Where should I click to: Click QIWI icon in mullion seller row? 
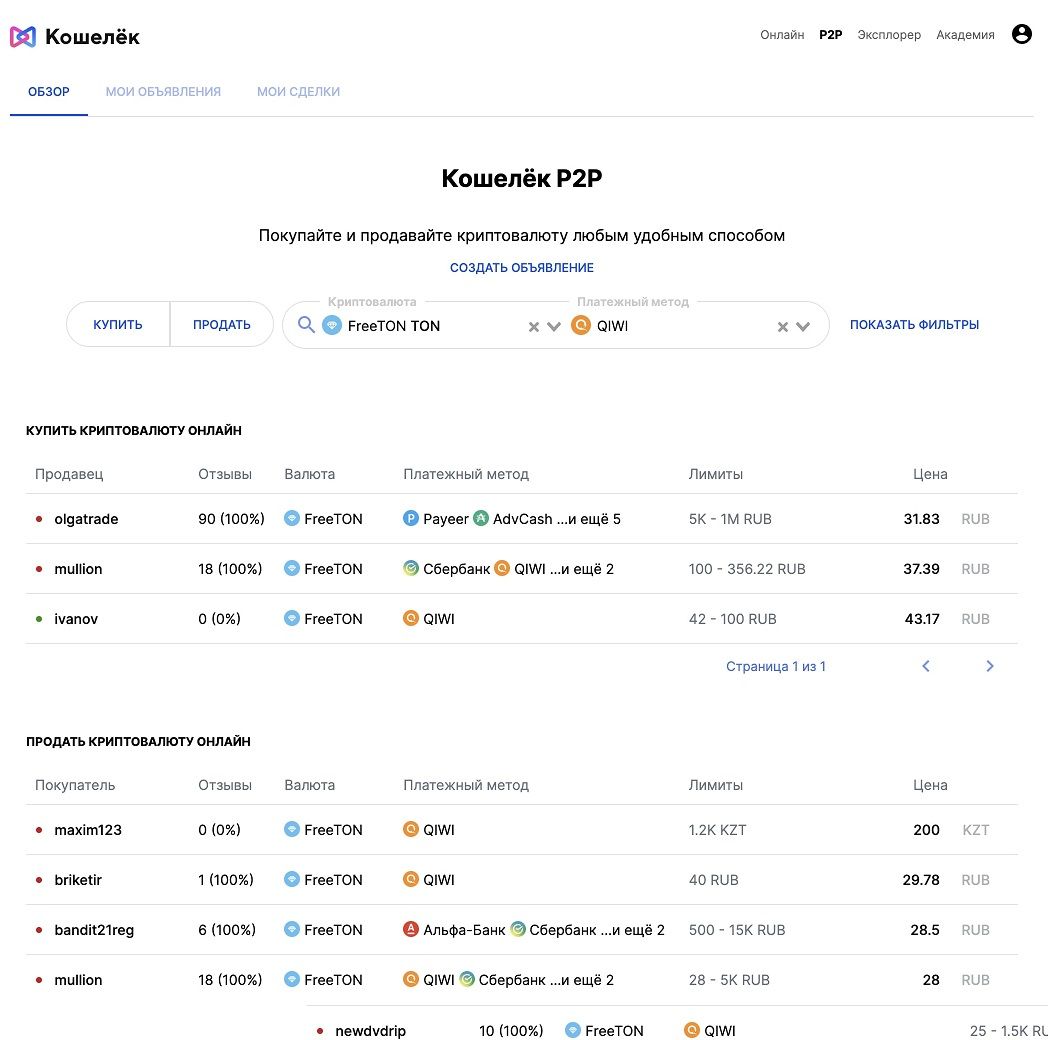502,568
